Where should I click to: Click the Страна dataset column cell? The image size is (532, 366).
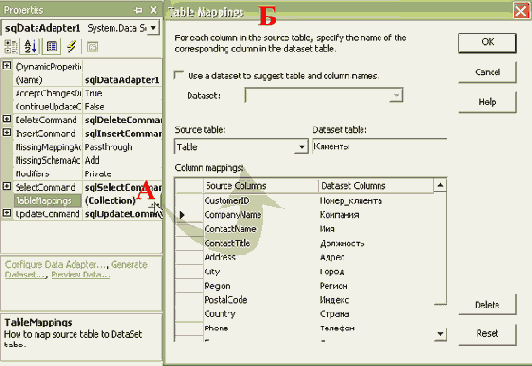[x=376, y=314]
